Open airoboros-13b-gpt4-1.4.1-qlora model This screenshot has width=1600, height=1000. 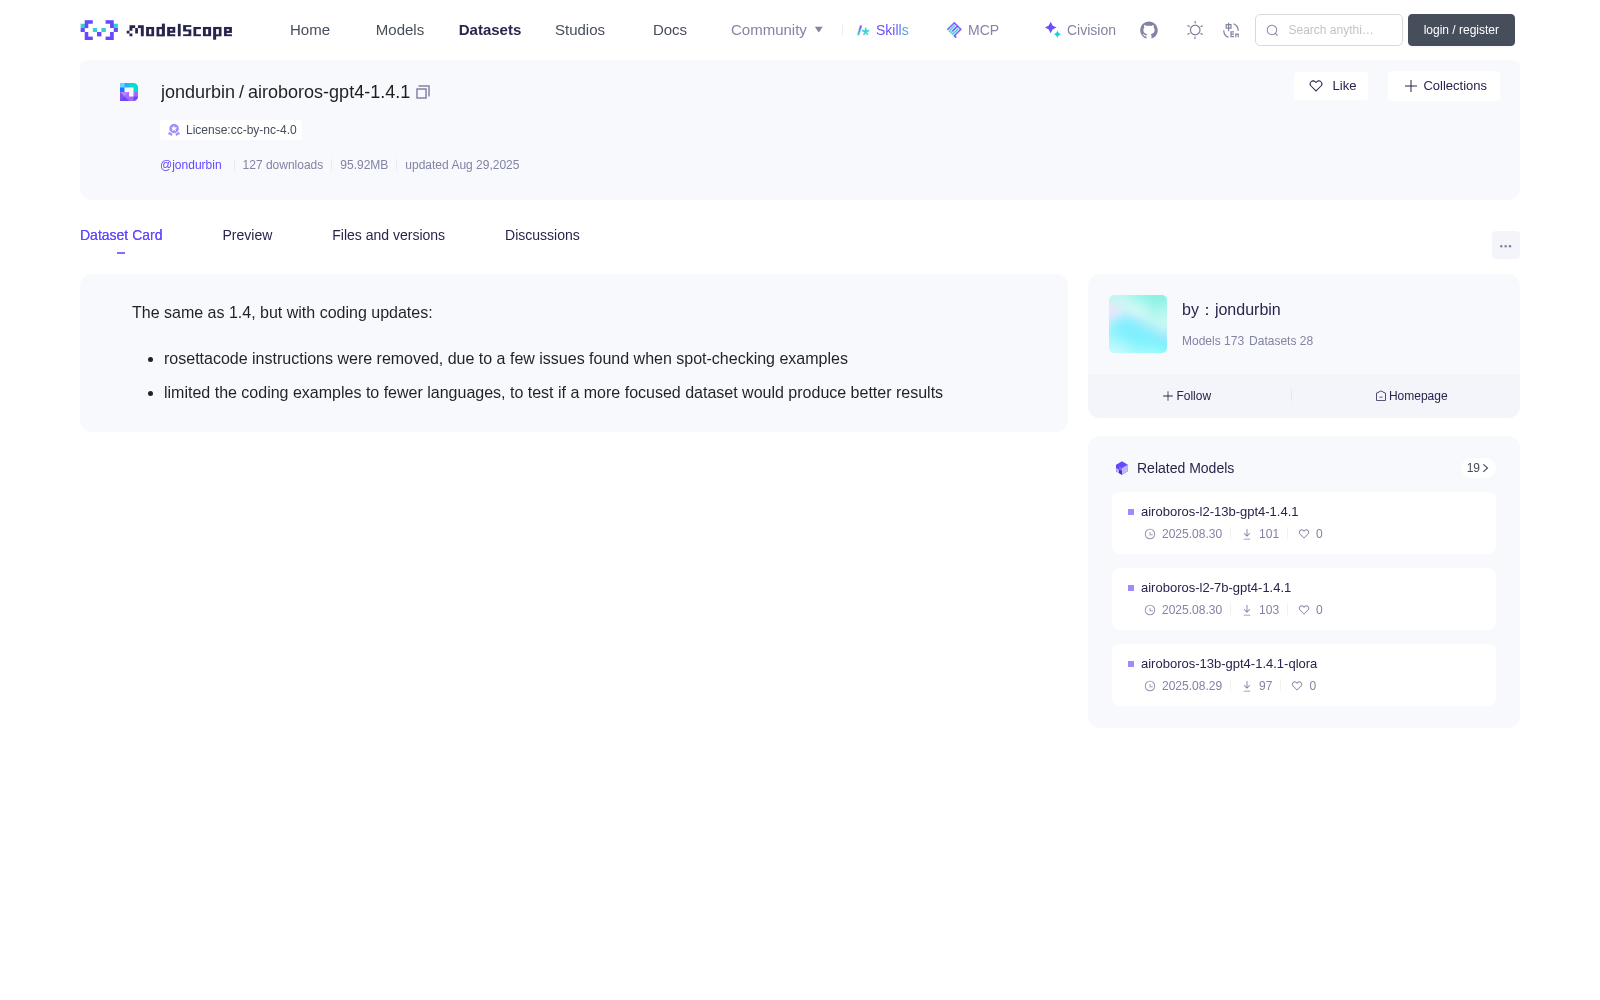tap(1229, 664)
